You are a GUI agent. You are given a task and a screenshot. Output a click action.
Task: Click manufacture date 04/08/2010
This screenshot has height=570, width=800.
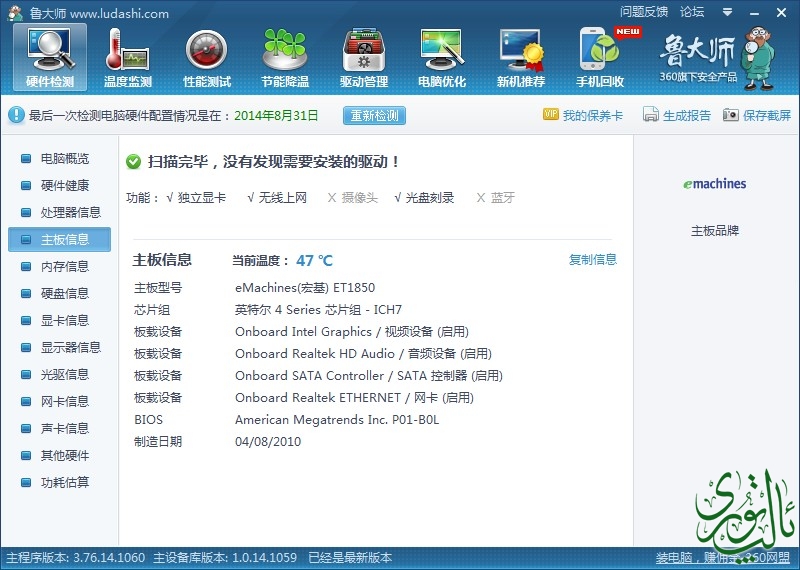(268, 441)
